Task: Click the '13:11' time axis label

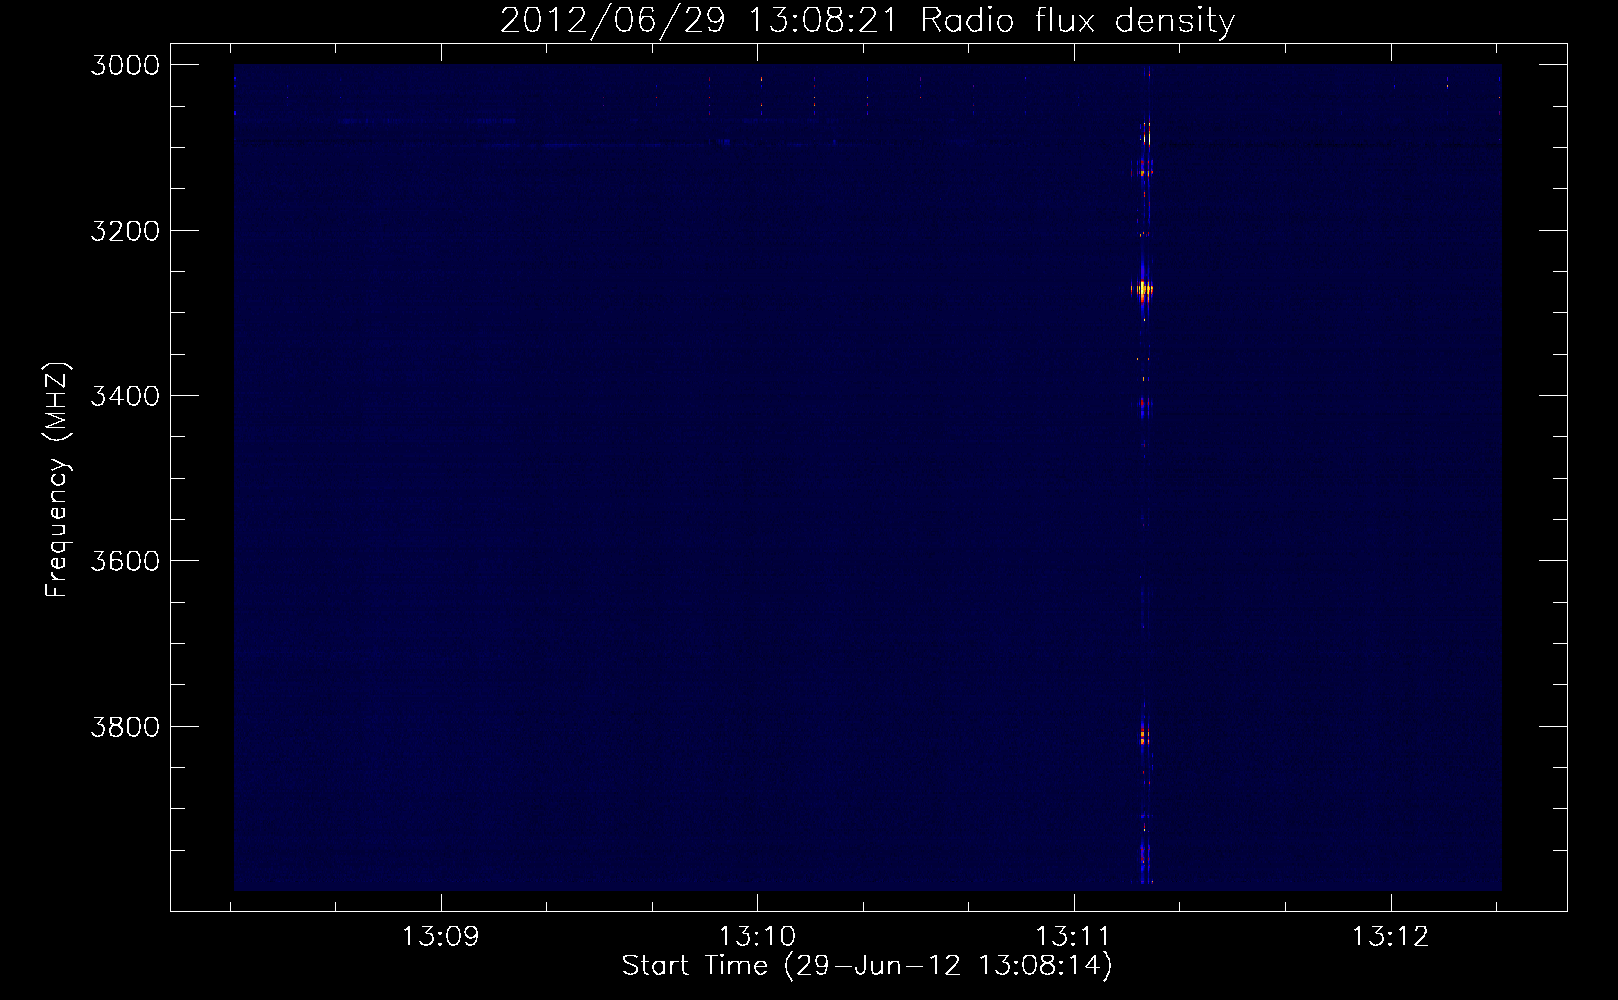Action: coord(1073,937)
